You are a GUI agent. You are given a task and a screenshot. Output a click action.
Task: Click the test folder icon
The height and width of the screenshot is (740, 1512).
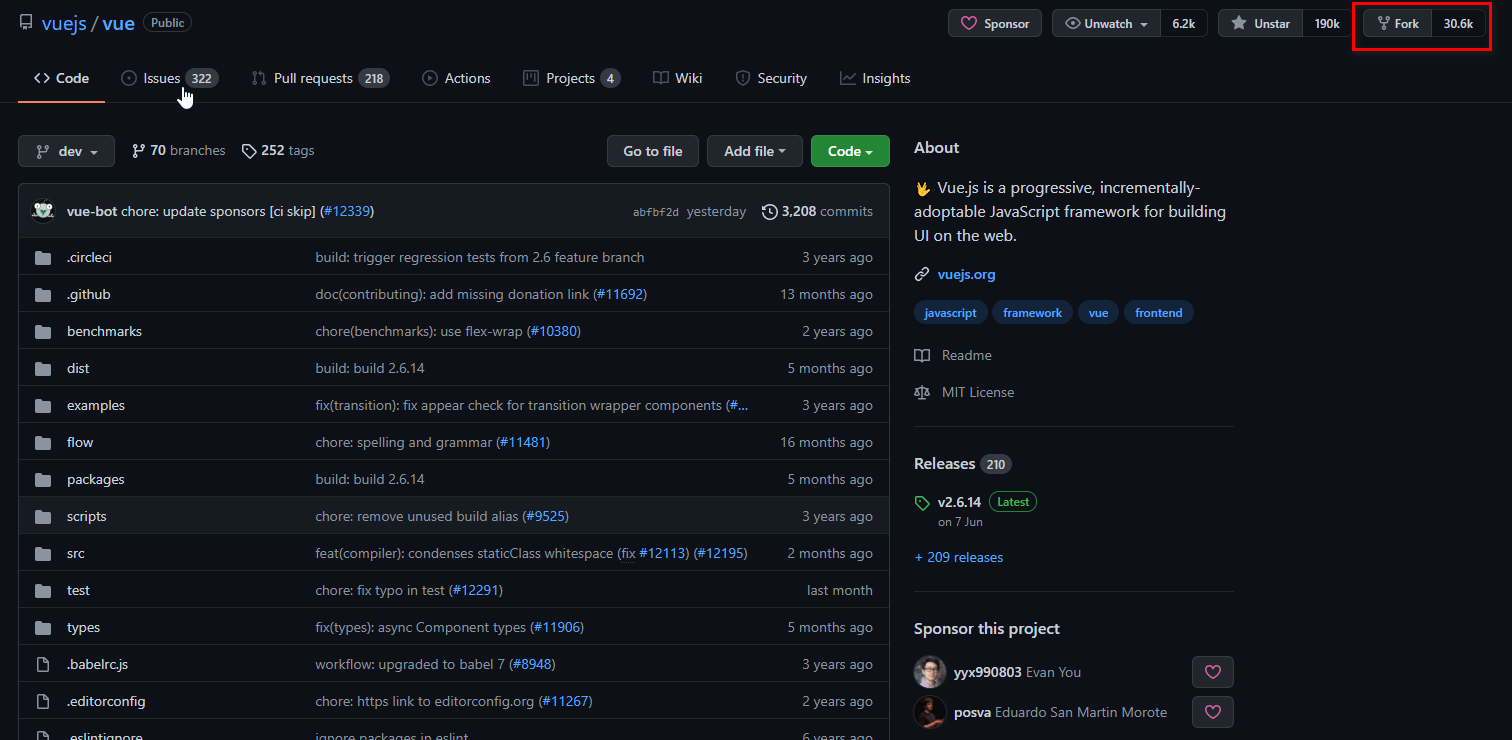[43, 590]
